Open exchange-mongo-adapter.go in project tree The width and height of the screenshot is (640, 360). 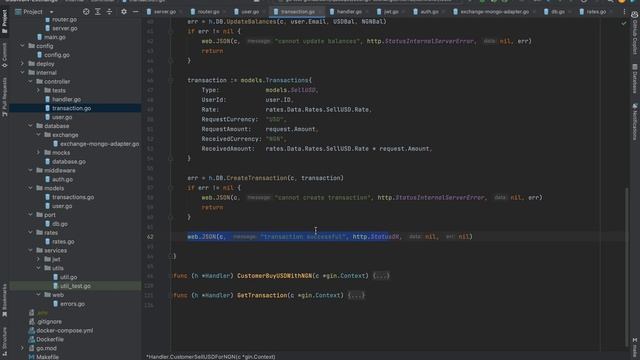(x=100, y=144)
